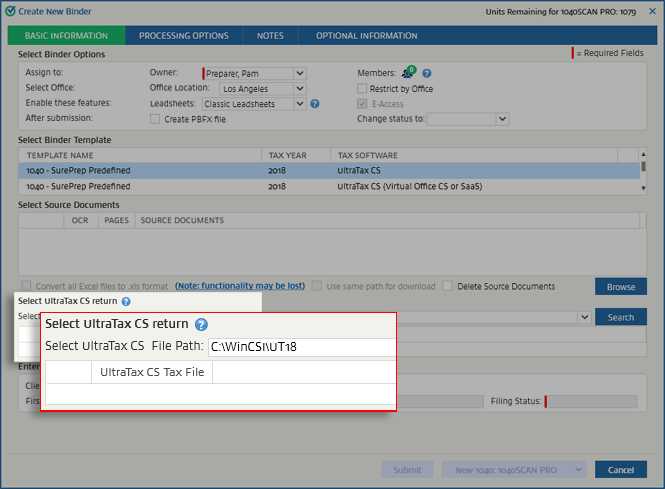The image size is (665, 489).
Task: Expand the Change status to dropdown
Action: 502,119
